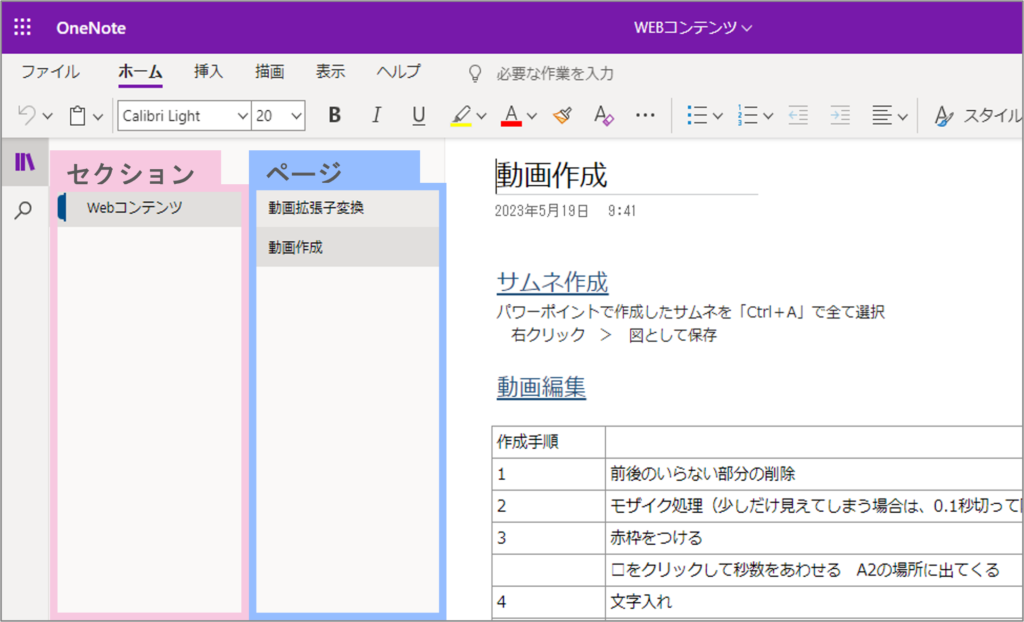Select the 動画拡張子変換 page

pos(307,207)
